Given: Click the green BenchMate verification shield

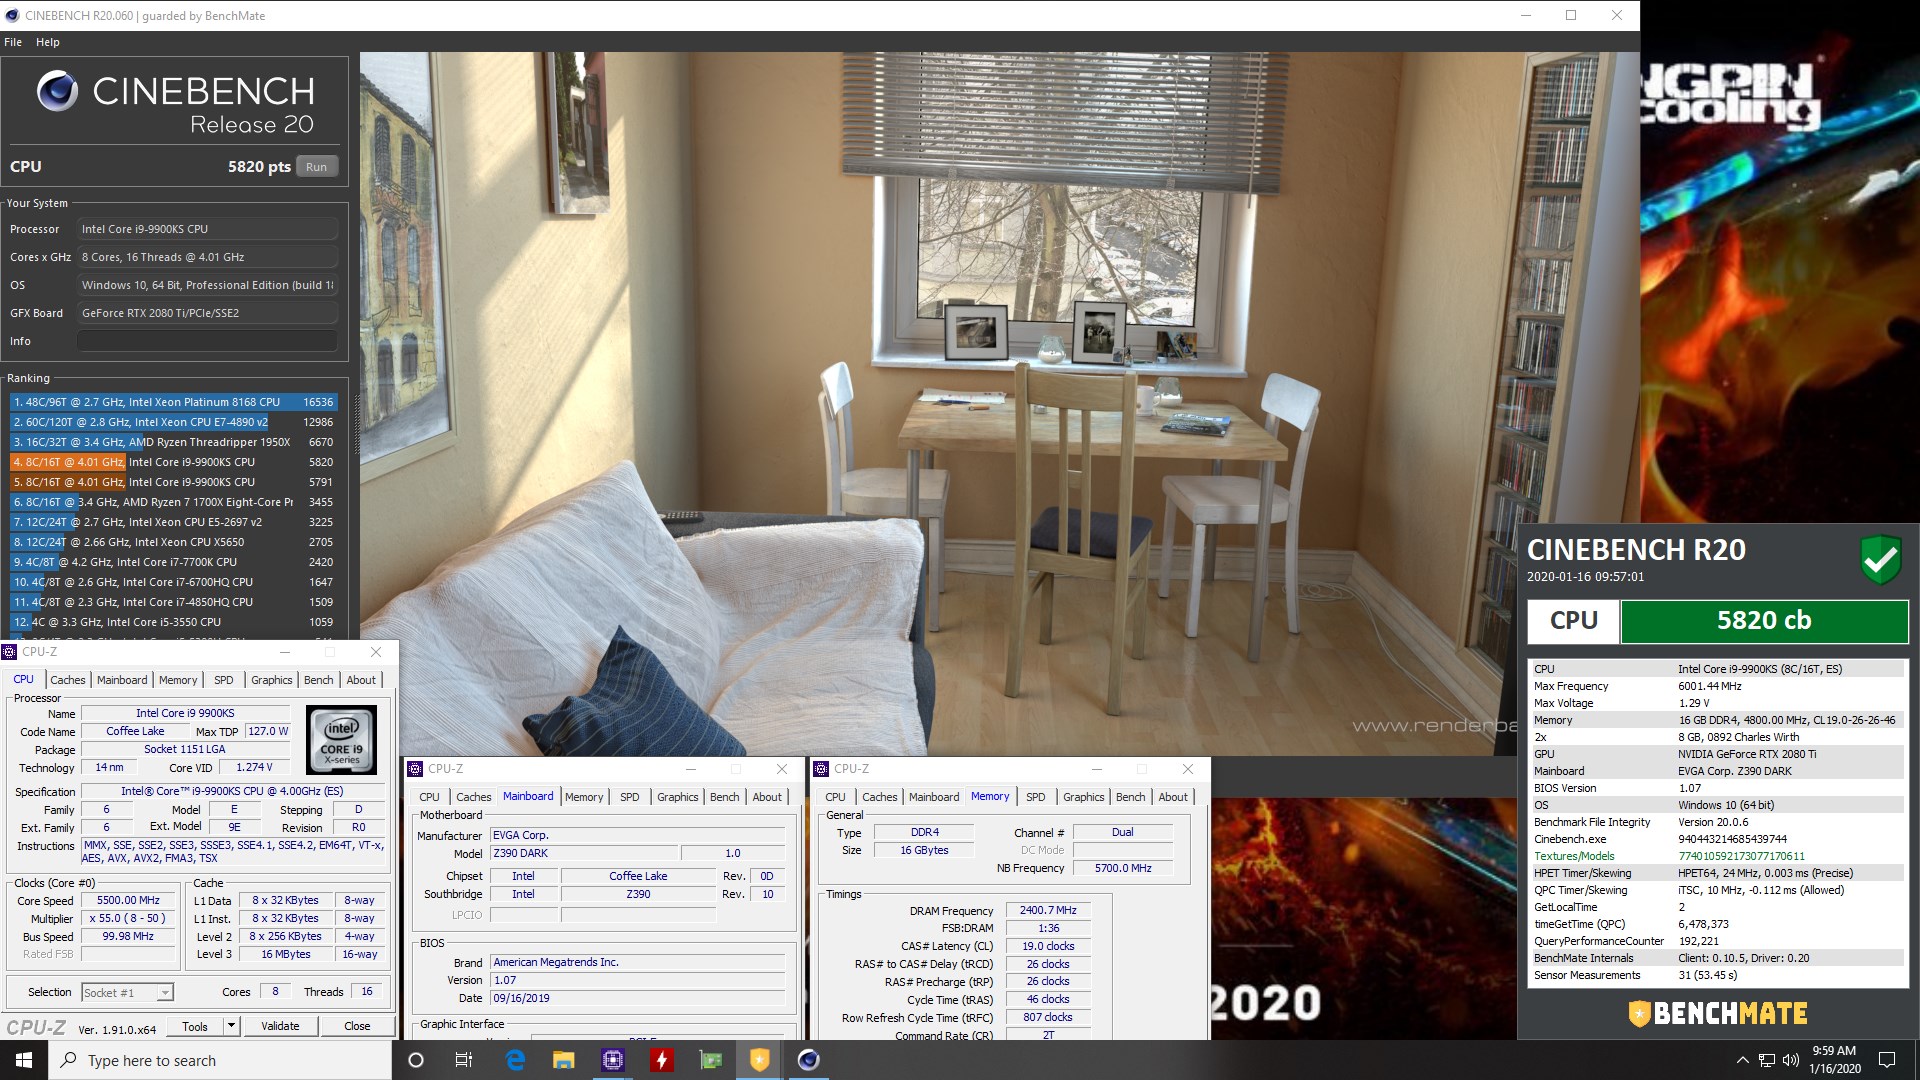Looking at the screenshot, I should coord(1880,559).
